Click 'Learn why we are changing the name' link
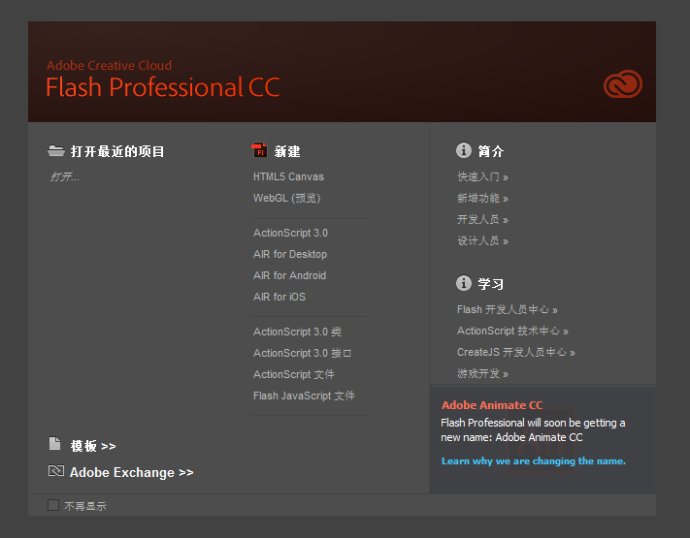 tap(533, 461)
